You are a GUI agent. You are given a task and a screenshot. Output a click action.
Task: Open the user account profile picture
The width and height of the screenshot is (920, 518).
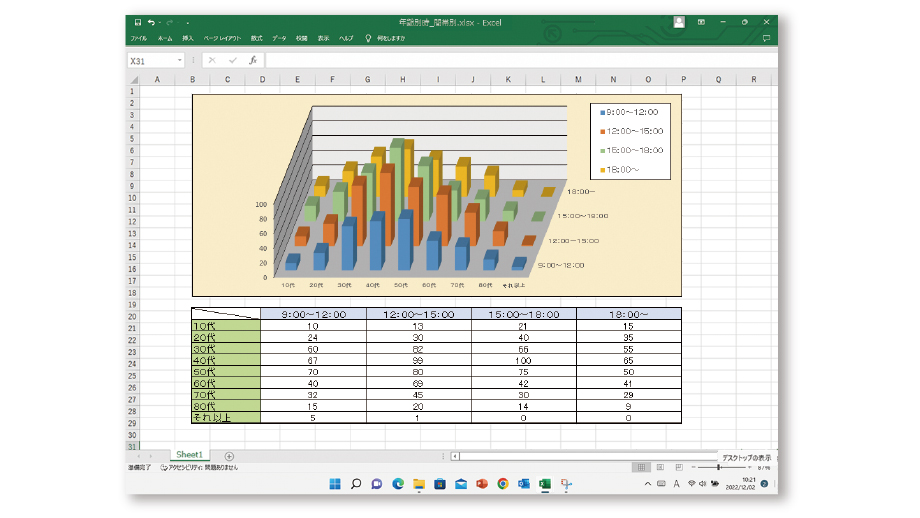(x=679, y=22)
